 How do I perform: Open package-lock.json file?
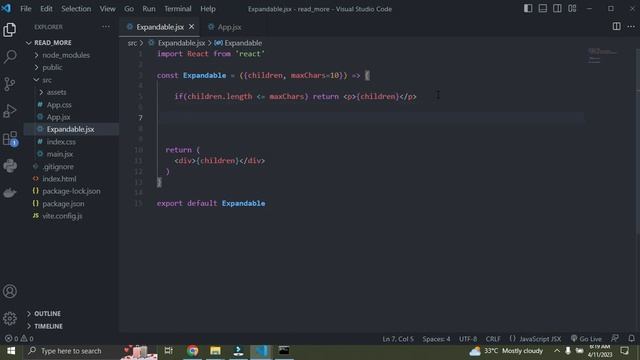tap(71, 191)
